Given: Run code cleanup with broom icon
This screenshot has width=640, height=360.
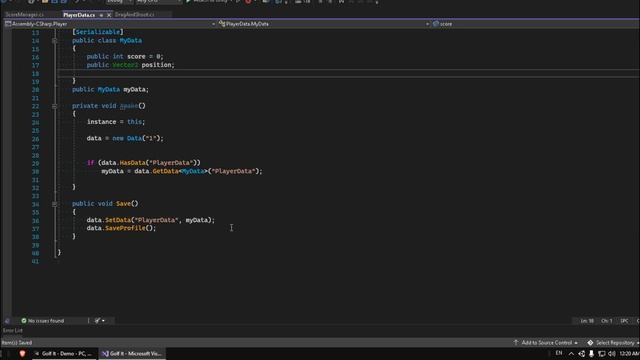Looking at the screenshot, I should point(97,321).
